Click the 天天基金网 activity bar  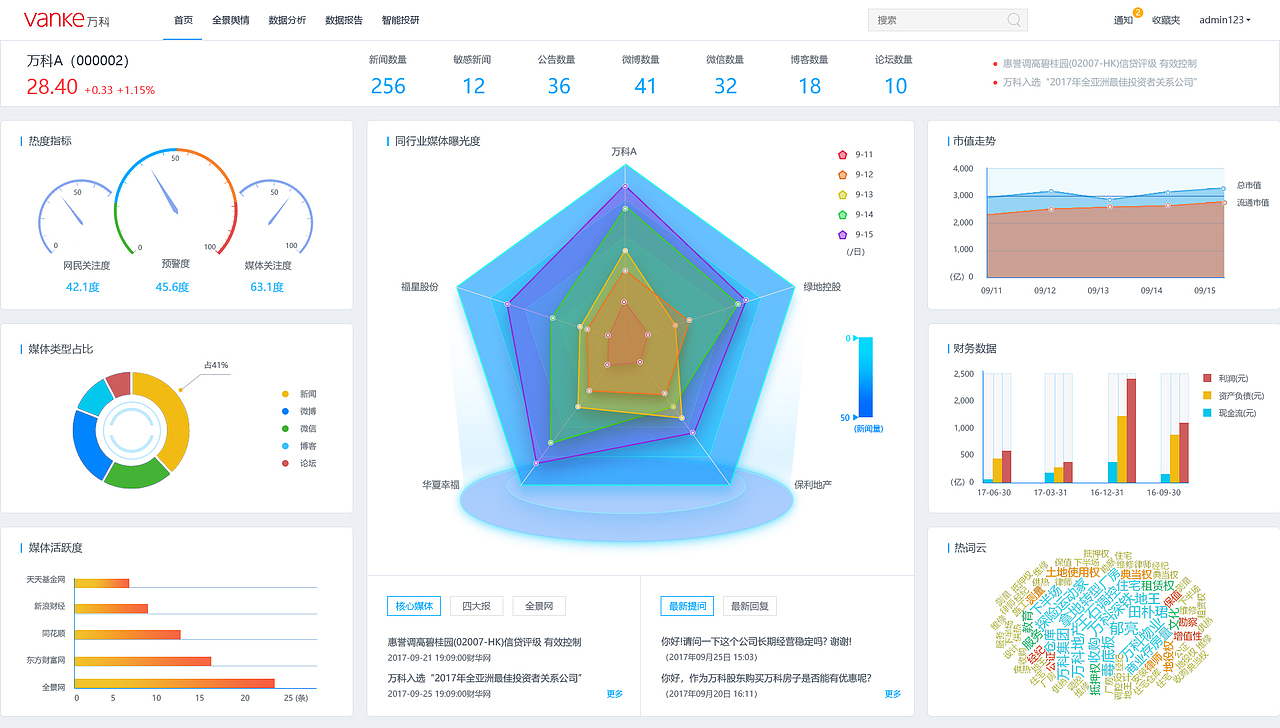[101, 583]
